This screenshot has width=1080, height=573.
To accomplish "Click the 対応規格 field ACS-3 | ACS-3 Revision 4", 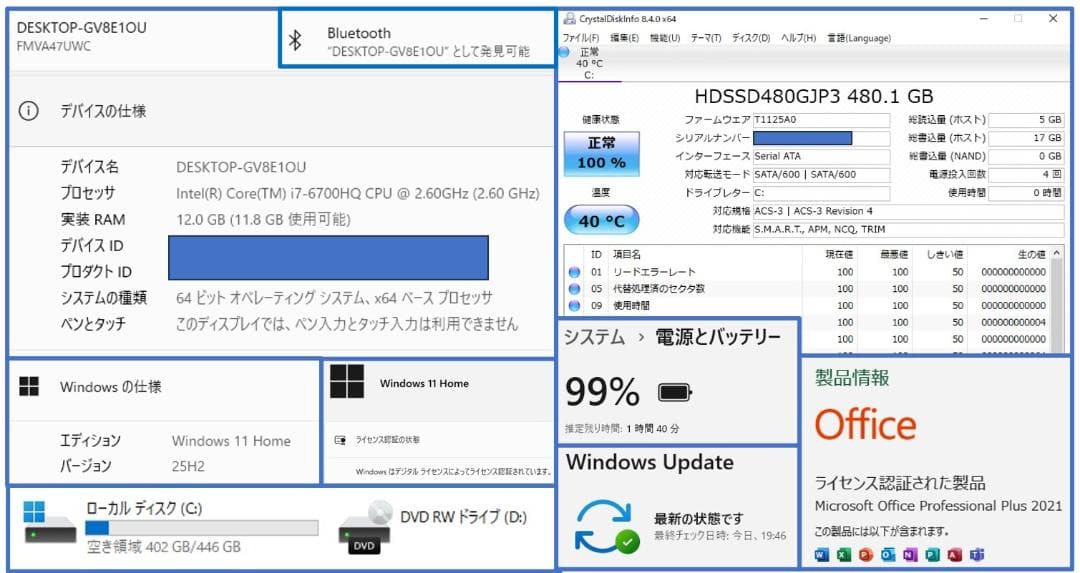I will (x=908, y=211).
